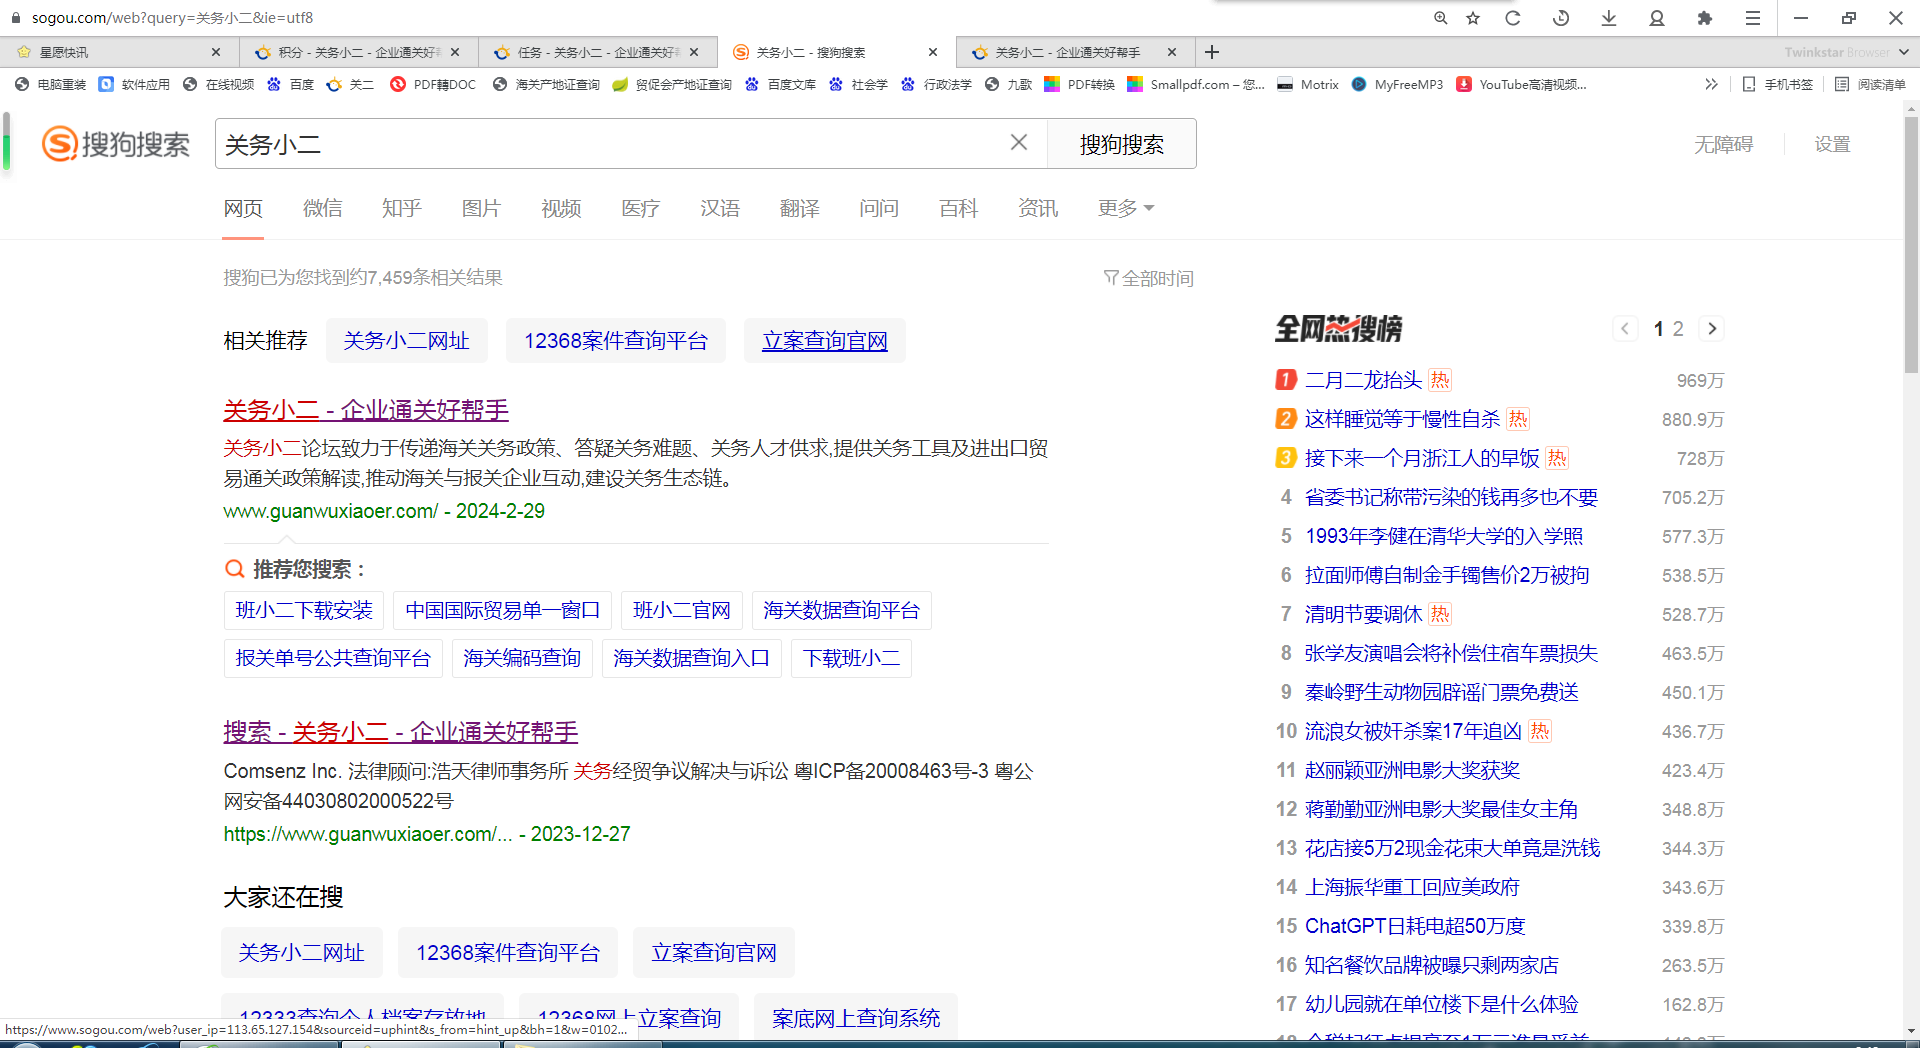This screenshot has width=1920, height=1048.
Task: Open browsing history clock icon
Action: tap(1561, 18)
